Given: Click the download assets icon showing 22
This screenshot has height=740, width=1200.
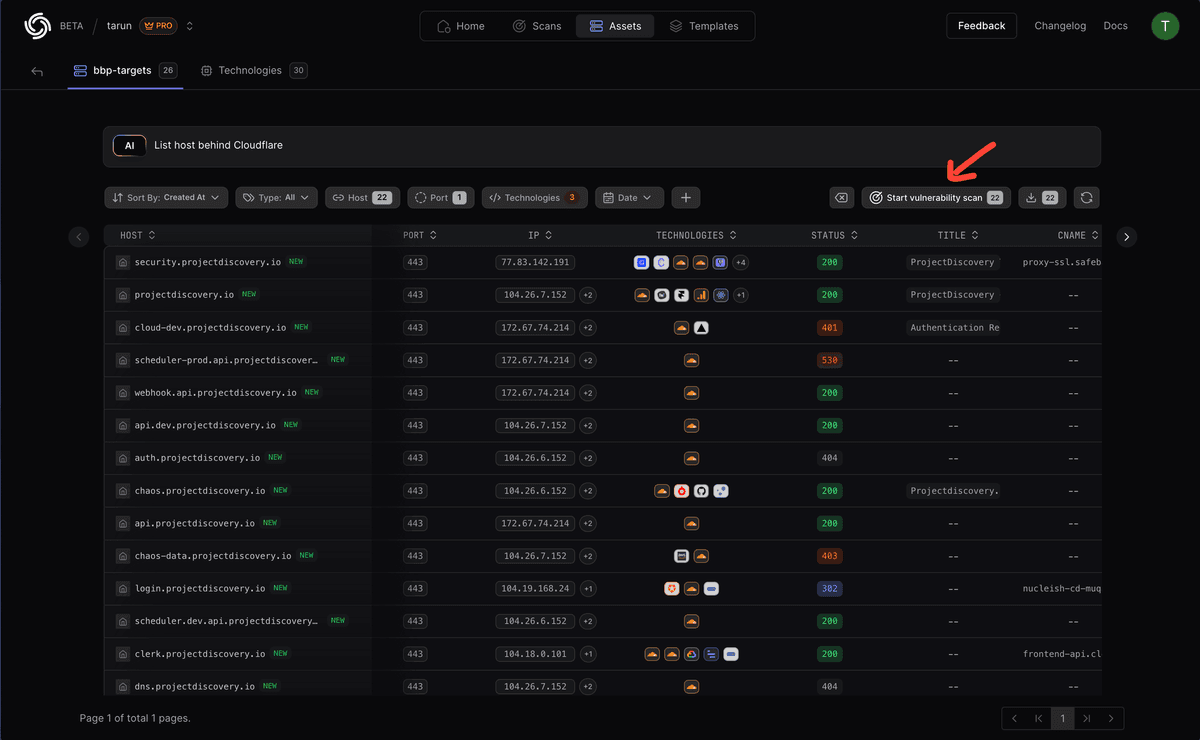Looking at the screenshot, I should (1041, 197).
